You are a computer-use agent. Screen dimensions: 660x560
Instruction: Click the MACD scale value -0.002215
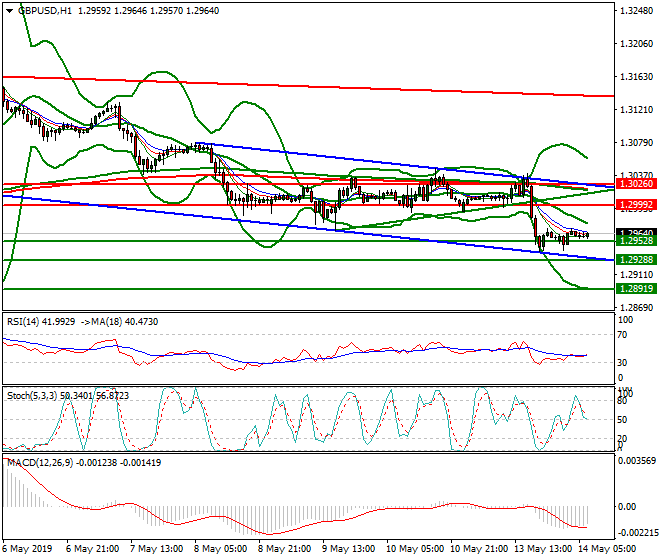coord(636,533)
